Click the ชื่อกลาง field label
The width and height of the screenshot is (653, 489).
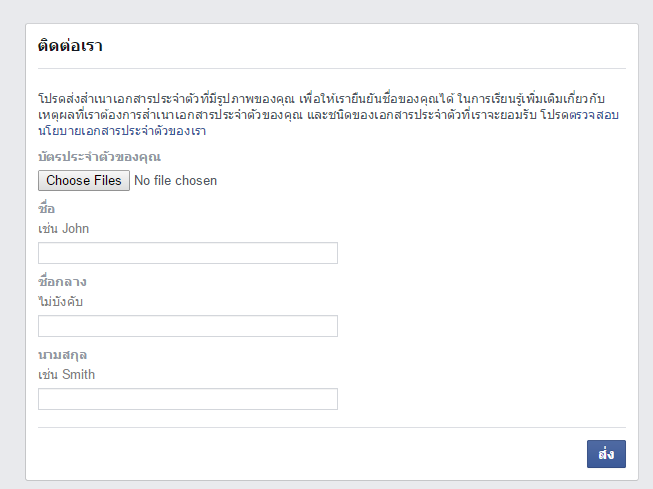pos(62,282)
